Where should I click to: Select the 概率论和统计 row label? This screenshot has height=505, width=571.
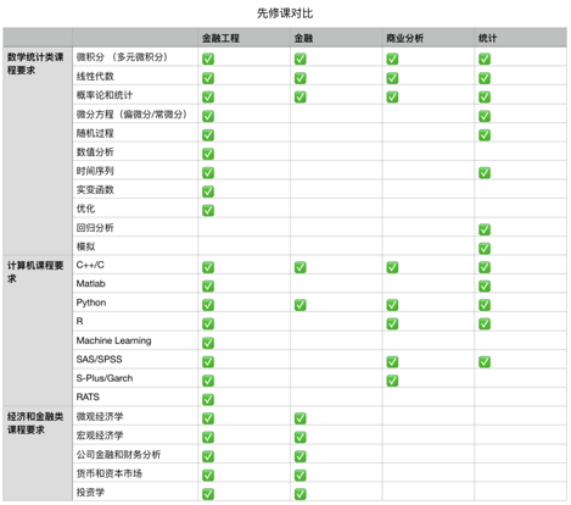(104, 95)
